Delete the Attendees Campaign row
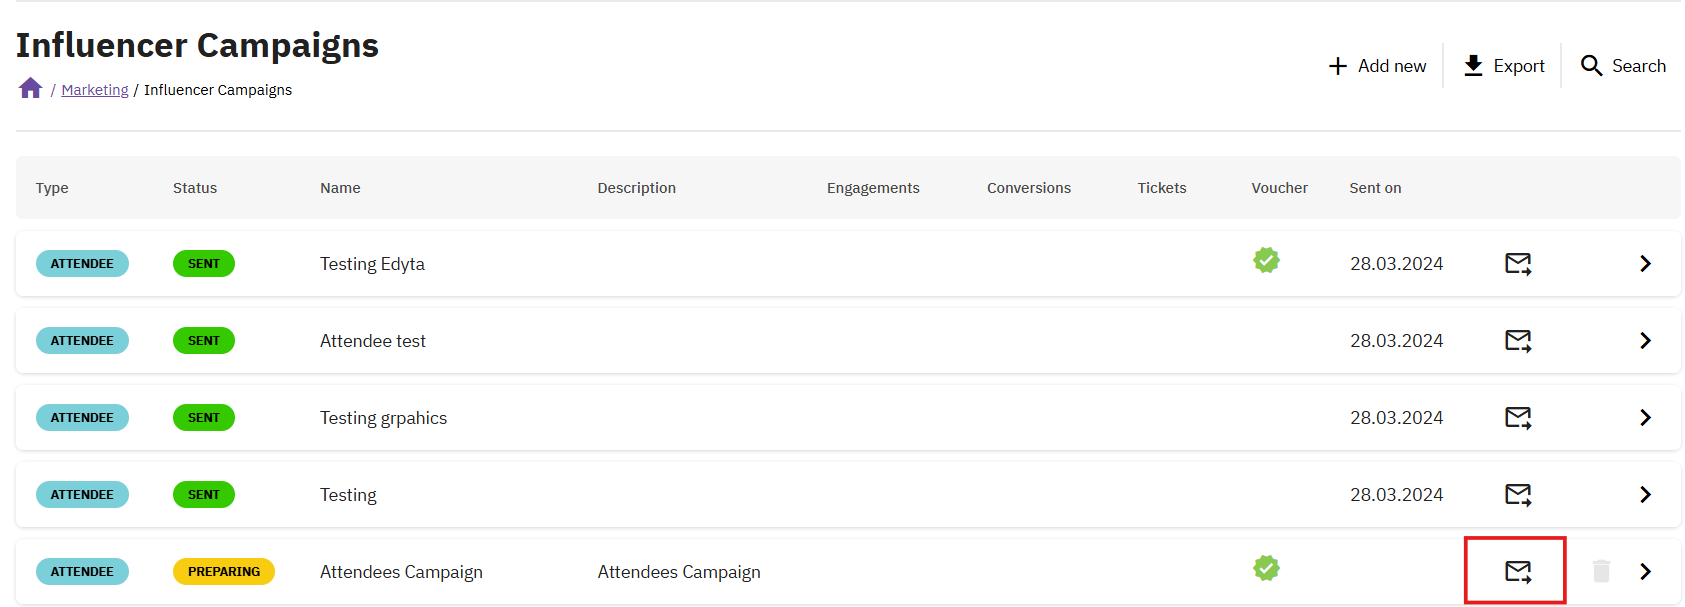1685x607 pixels. point(1601,571)
